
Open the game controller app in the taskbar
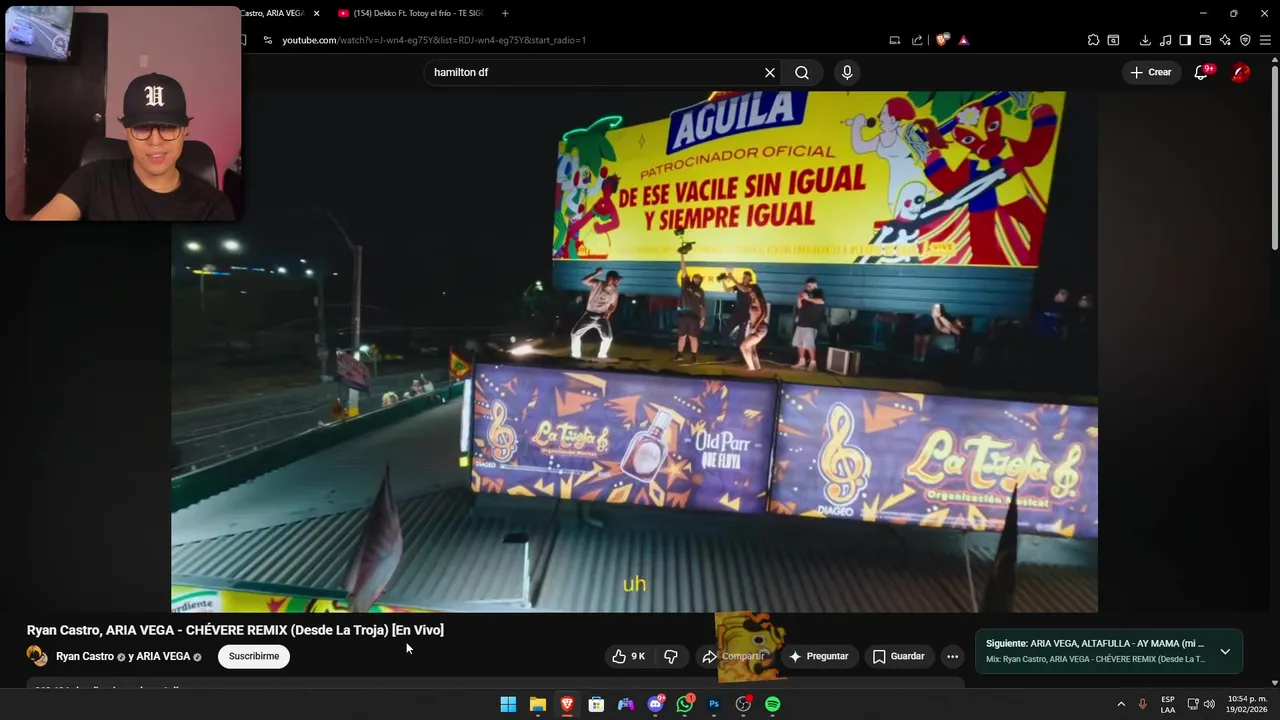[626, 704]
